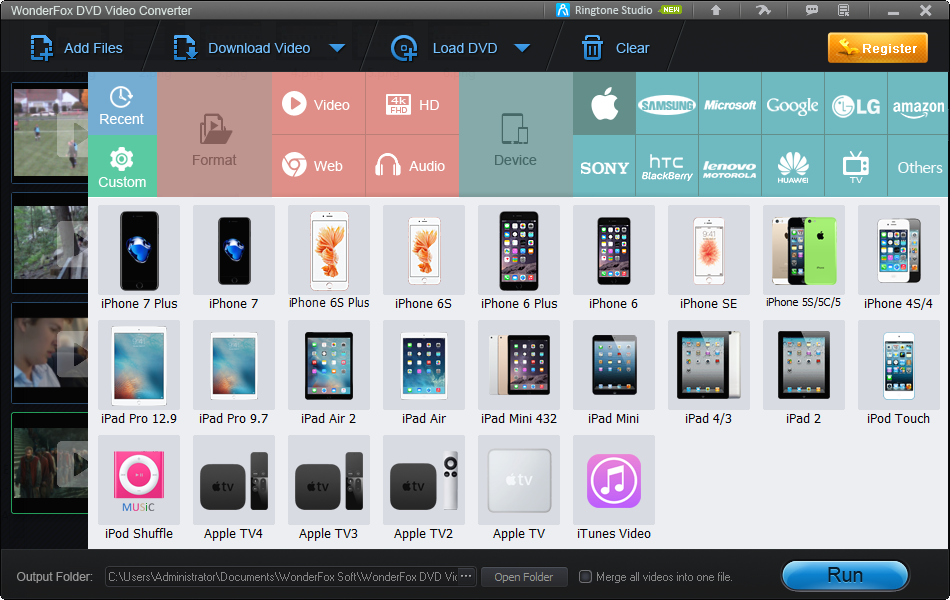Click the output folder path field
Image resolution: width=950 pixels, height=600 pixels.
click(282, 577)
